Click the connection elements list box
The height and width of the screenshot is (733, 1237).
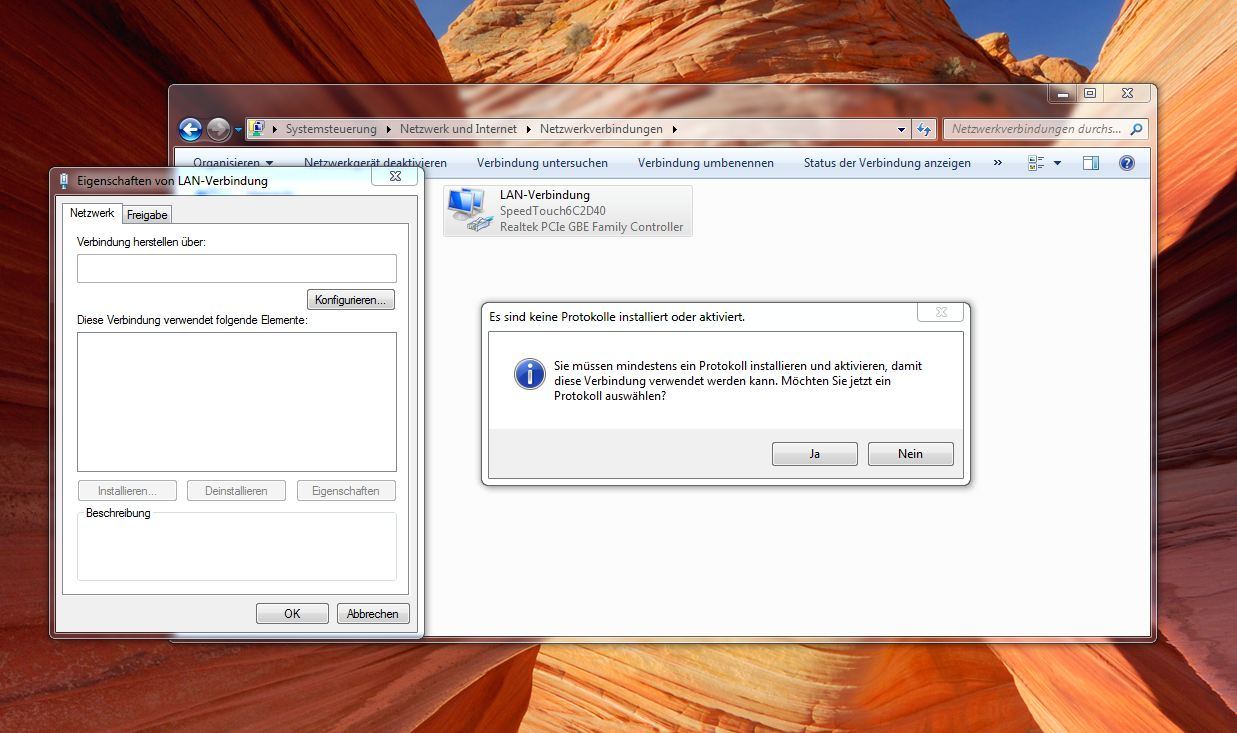point(237,401)
